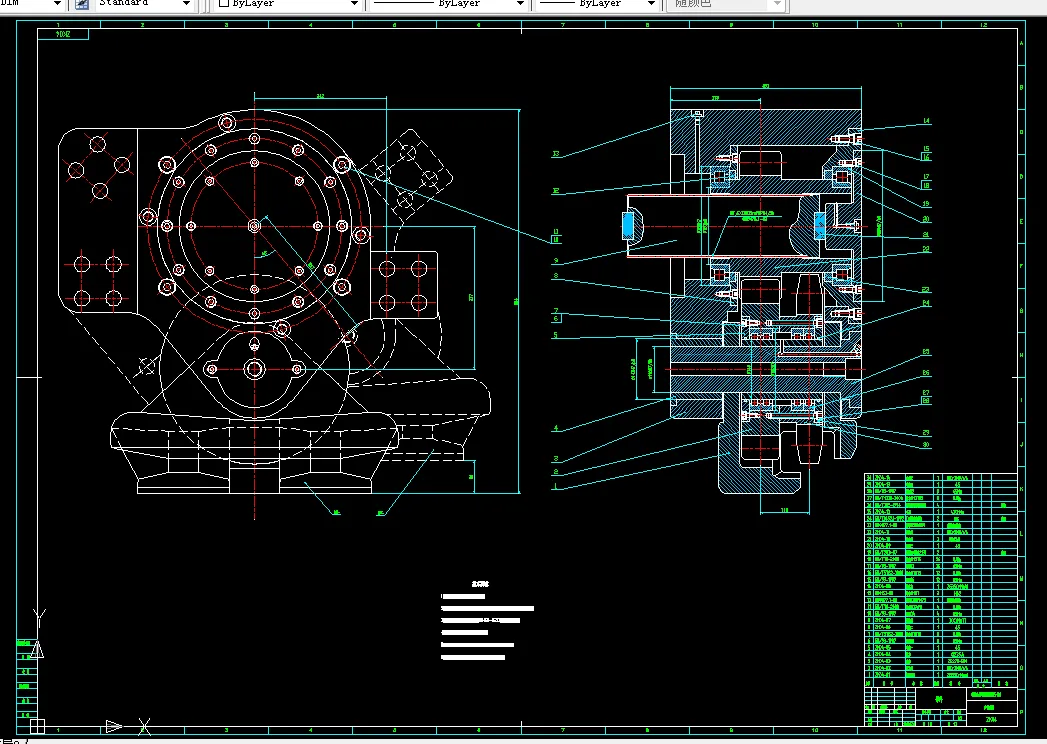Select part balloon number 4
1047x744 pixels.
click(556, 428)
